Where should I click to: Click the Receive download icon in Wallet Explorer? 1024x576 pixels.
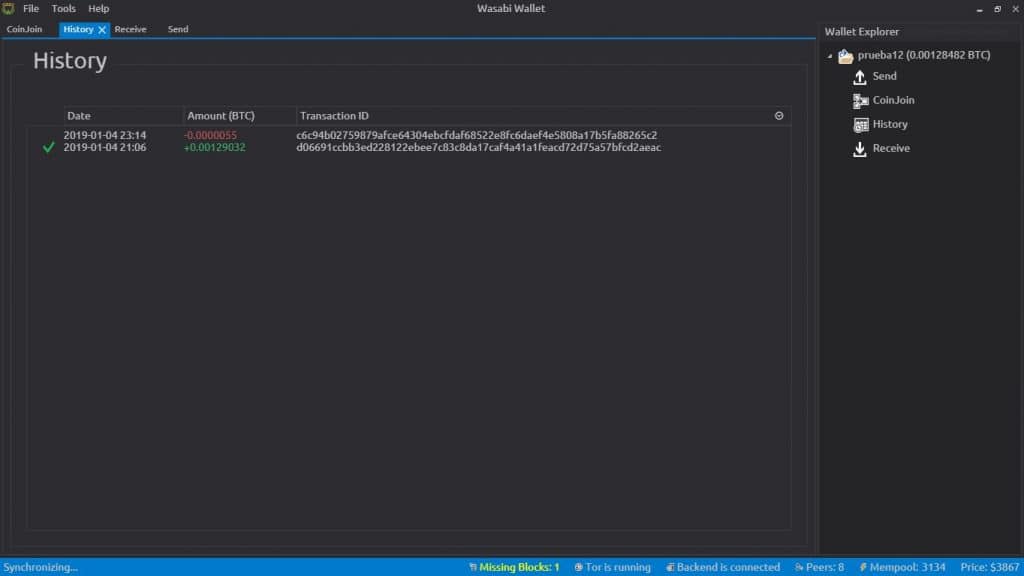pyautogui.click(x=859, y=149)
